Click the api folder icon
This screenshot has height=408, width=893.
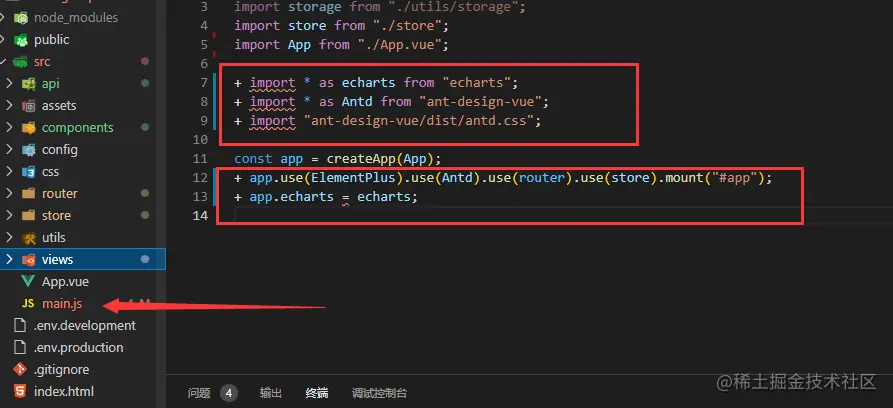tap(28, 84)
